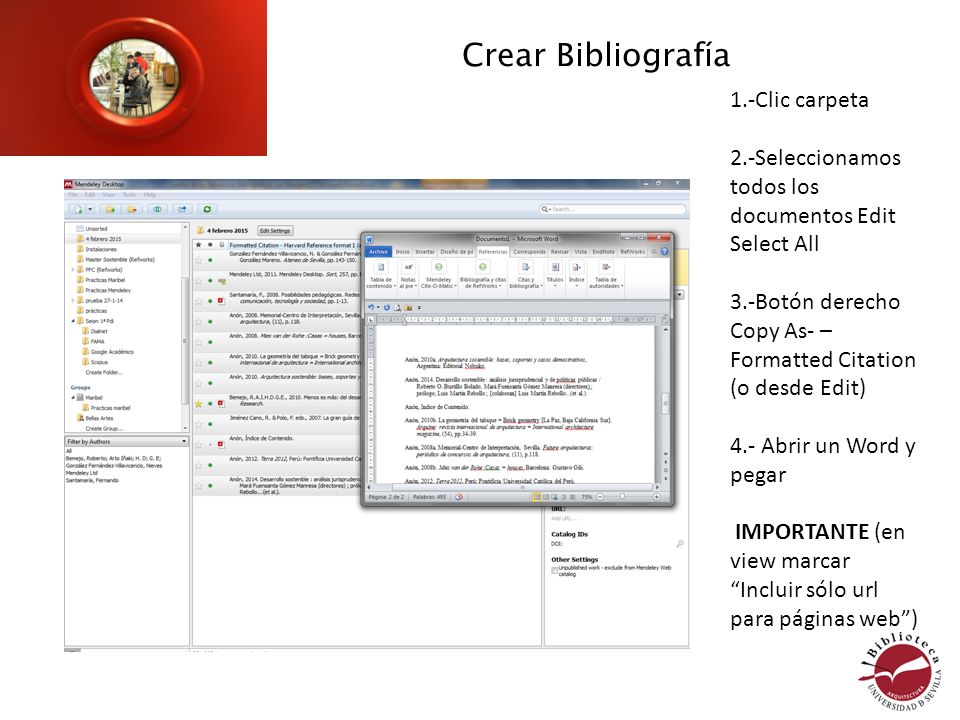This screenshot has height=720, width=960.
Task: Toggle favorite star for Jiménez Cano 2007 row
Action: tap(198, 424)
